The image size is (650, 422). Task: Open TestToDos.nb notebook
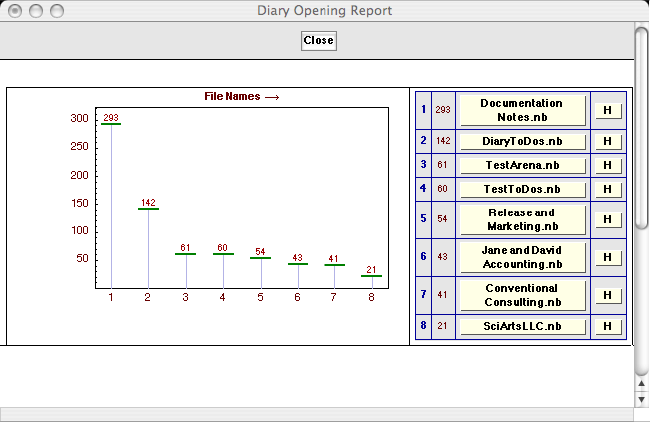click(522, 188)
